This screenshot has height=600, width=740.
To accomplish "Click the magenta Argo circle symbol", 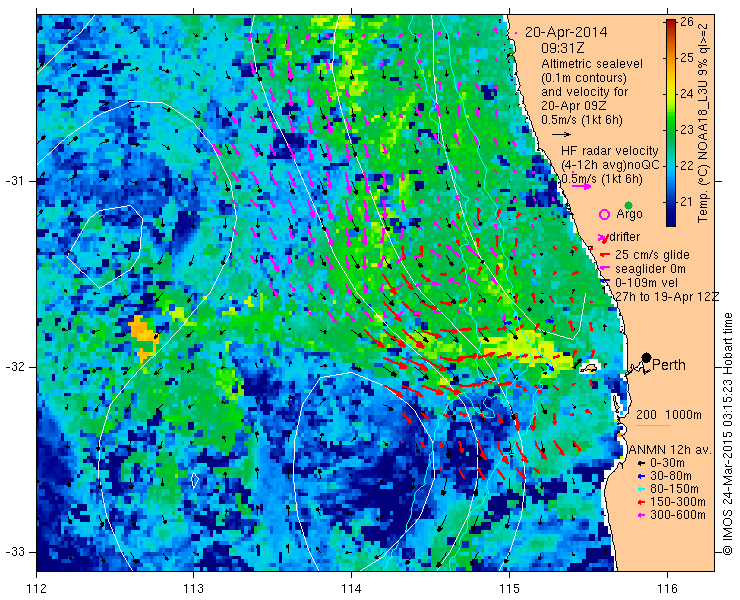I will tap(604, 214).
